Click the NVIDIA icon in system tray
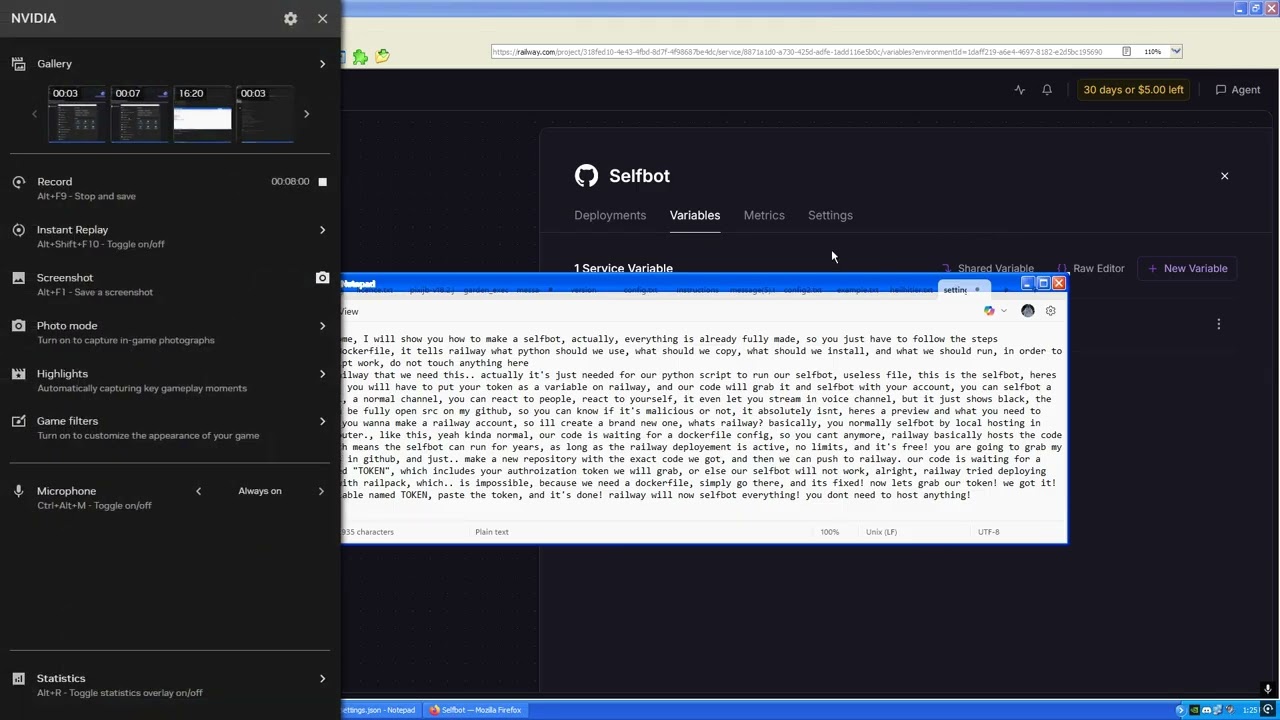 pos(1194,710)
